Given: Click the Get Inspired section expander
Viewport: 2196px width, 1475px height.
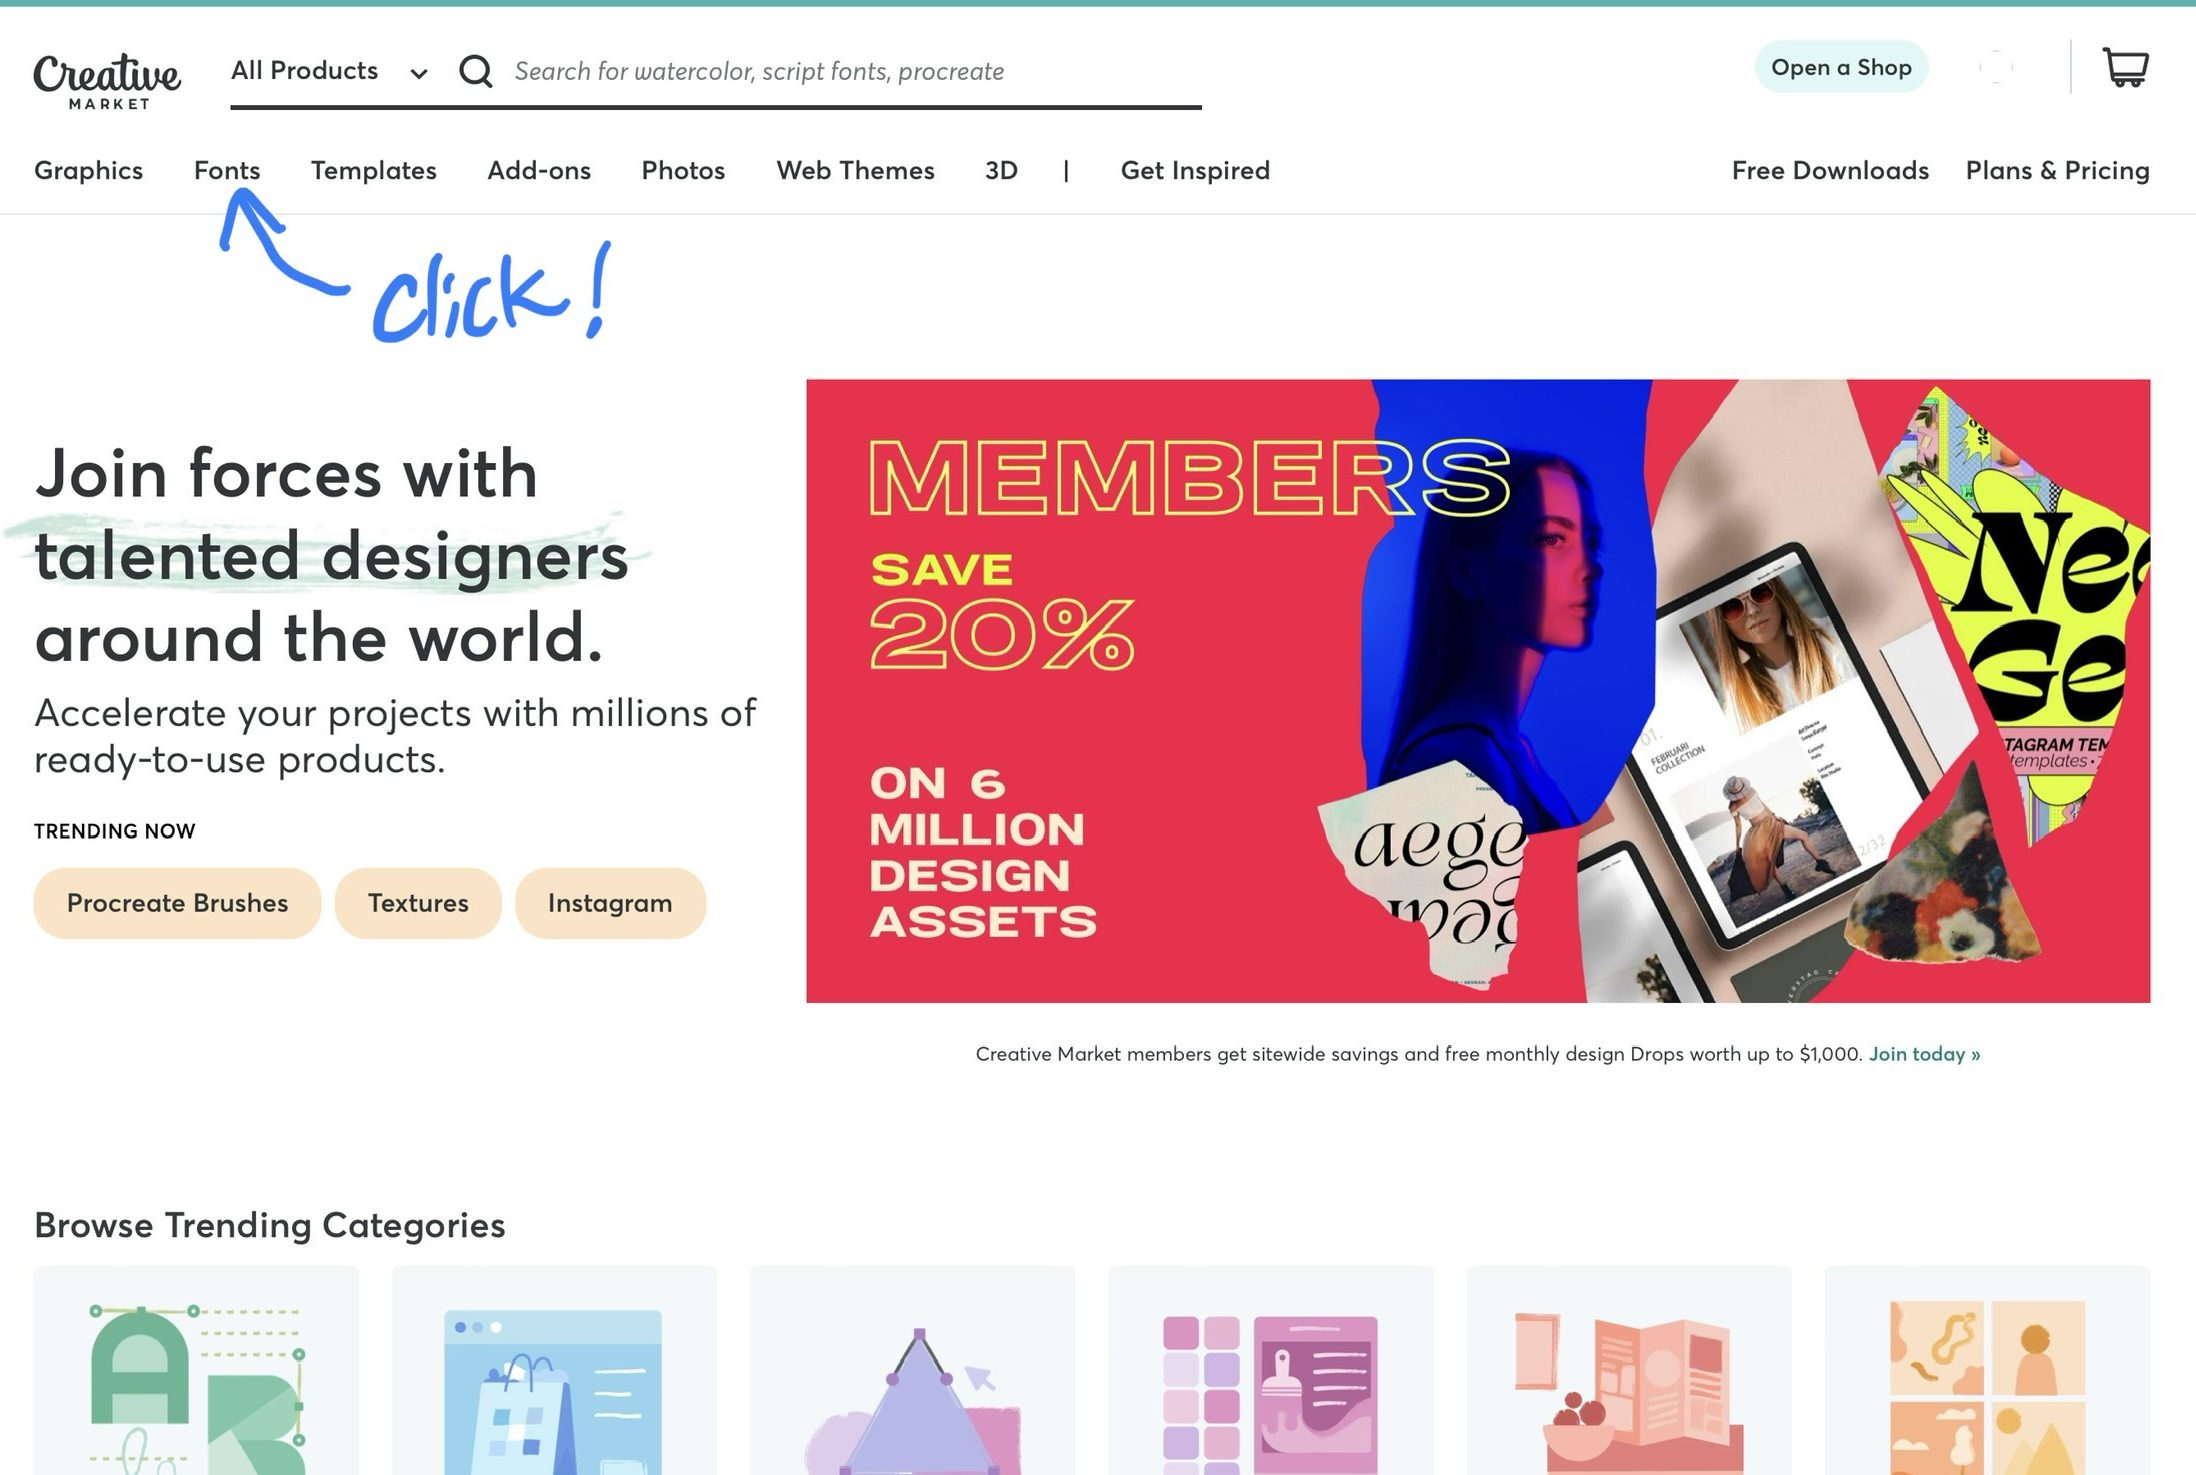Looking at the screenshot, I should pyautogui.click(x=1195, y=170).
